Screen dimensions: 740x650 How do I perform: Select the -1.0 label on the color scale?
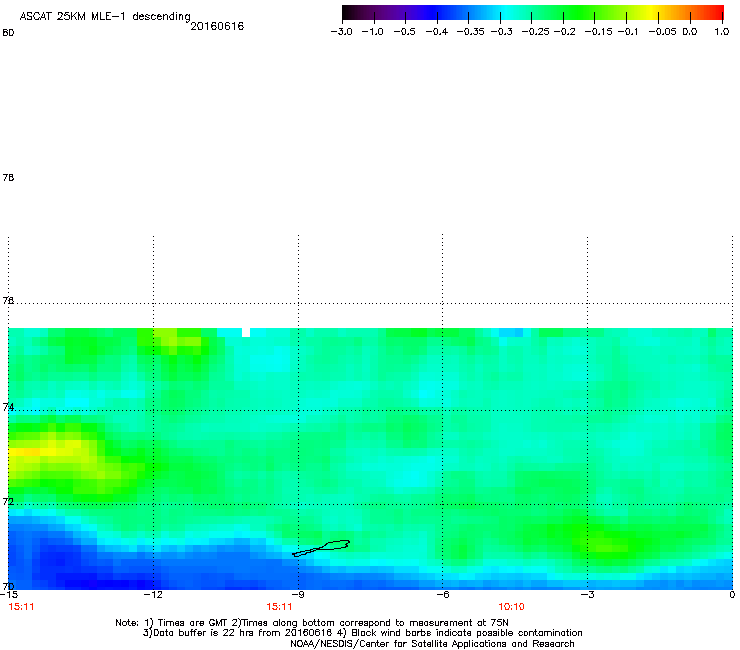click(x=372, y=32)
